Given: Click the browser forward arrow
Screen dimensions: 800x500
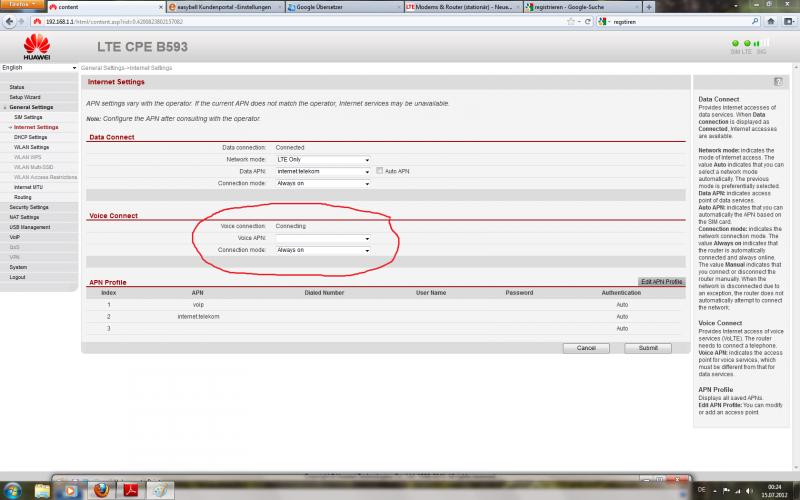Looking at the screenshot, I should point(21,21).
